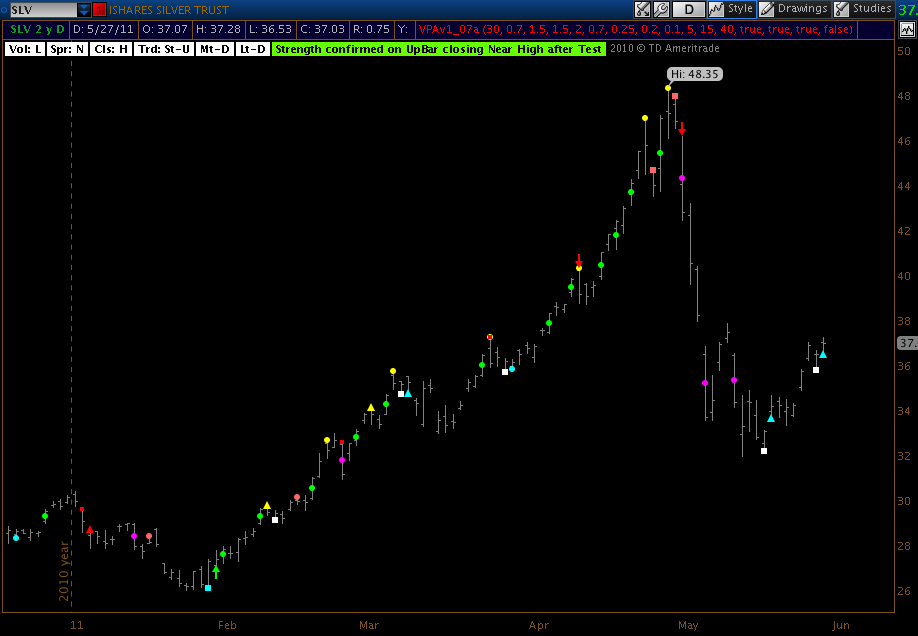Click the Apr label on the time axis
The width and height of the screenshot is (918, 636).
pyautogui.click(x=539, y=625)
